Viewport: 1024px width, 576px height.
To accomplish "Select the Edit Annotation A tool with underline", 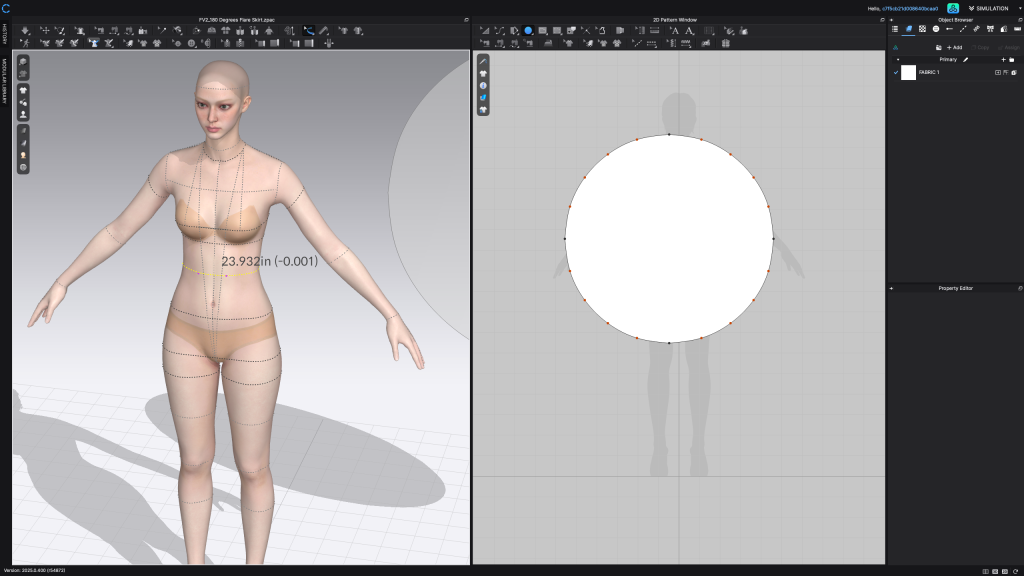I will (x=690, y=31).
